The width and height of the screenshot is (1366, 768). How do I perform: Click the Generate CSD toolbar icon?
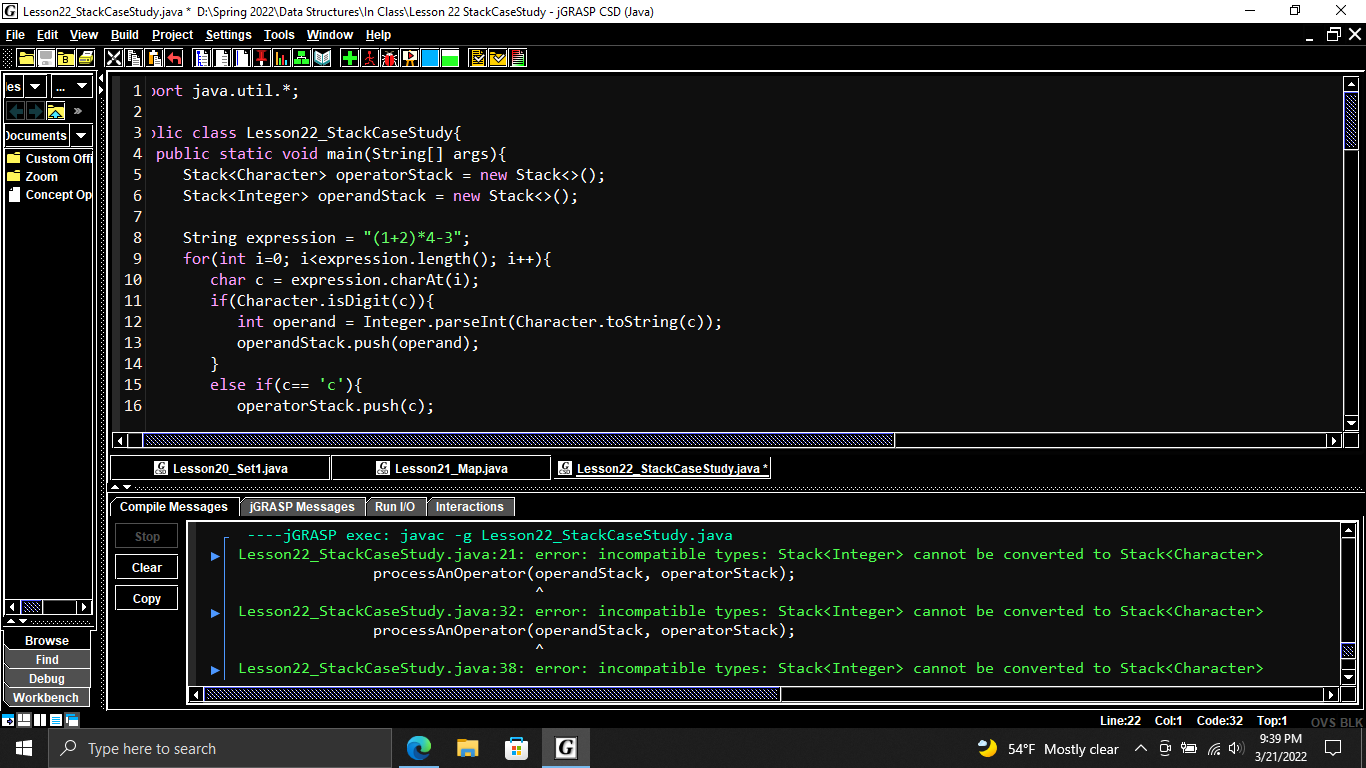click(x=202, y=58)
